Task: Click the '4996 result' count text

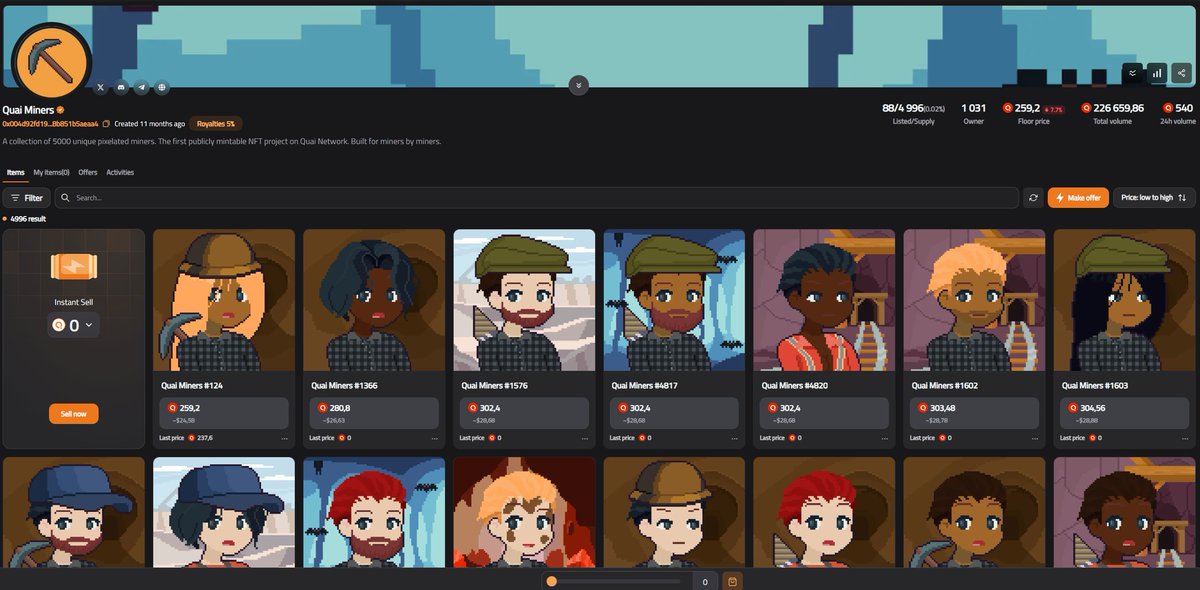Action: (x=27, y=218)
